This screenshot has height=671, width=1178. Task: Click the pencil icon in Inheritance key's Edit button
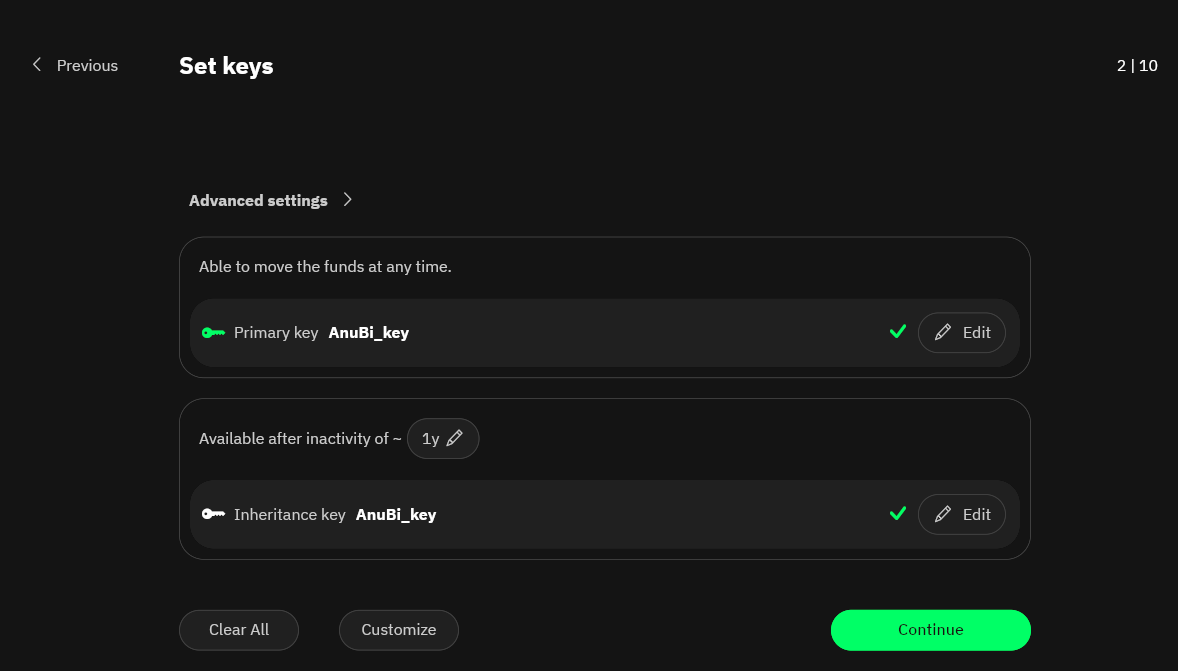click(x=942, y=515)
